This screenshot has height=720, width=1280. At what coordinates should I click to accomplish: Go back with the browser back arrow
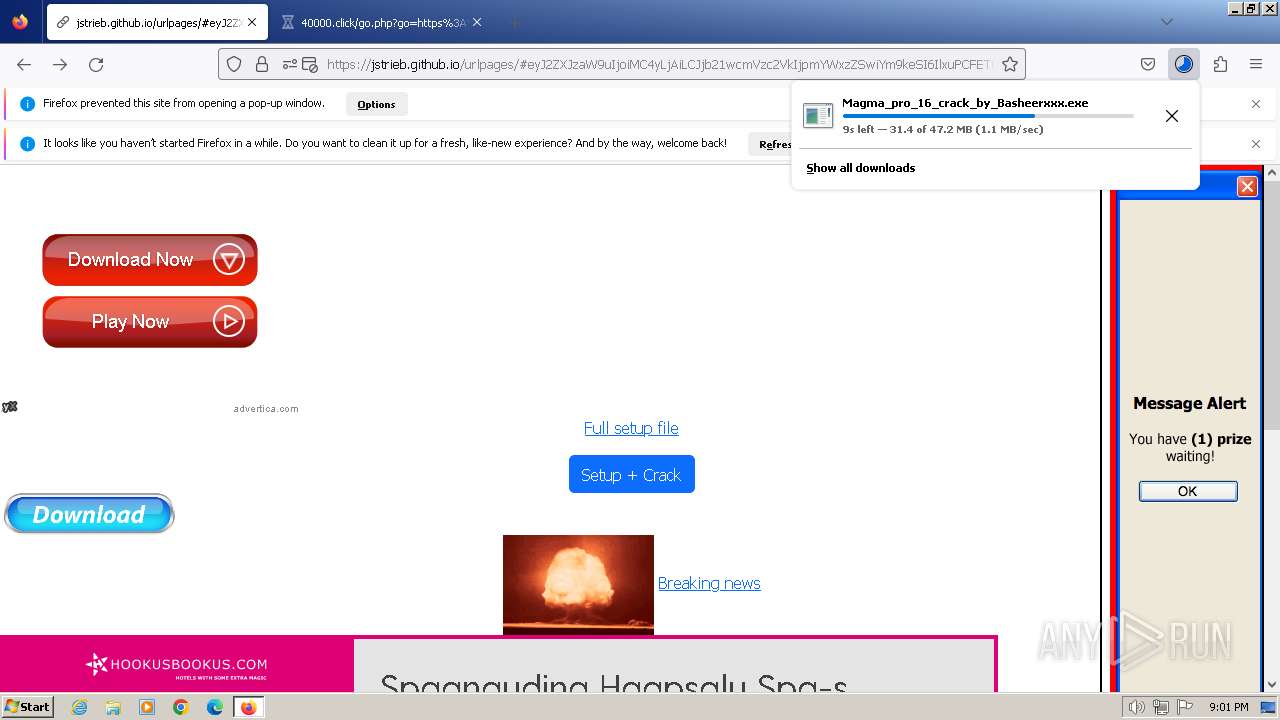[x=24, y=64]
